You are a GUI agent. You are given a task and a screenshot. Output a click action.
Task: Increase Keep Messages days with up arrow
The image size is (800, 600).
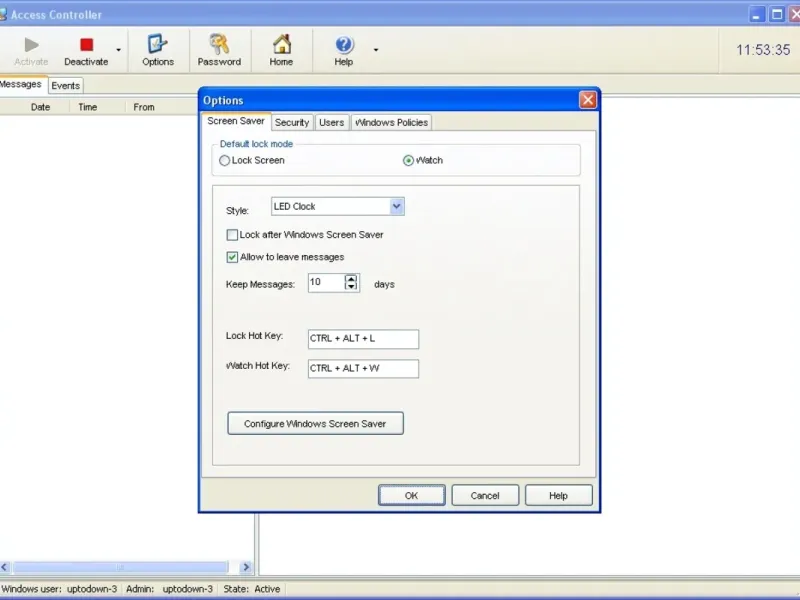(x=351, y=279)
